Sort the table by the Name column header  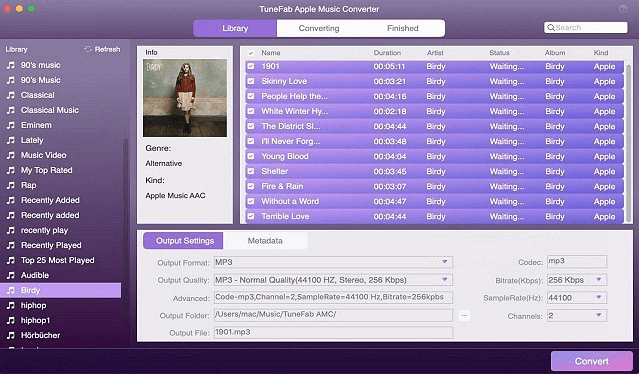[271, 53]
